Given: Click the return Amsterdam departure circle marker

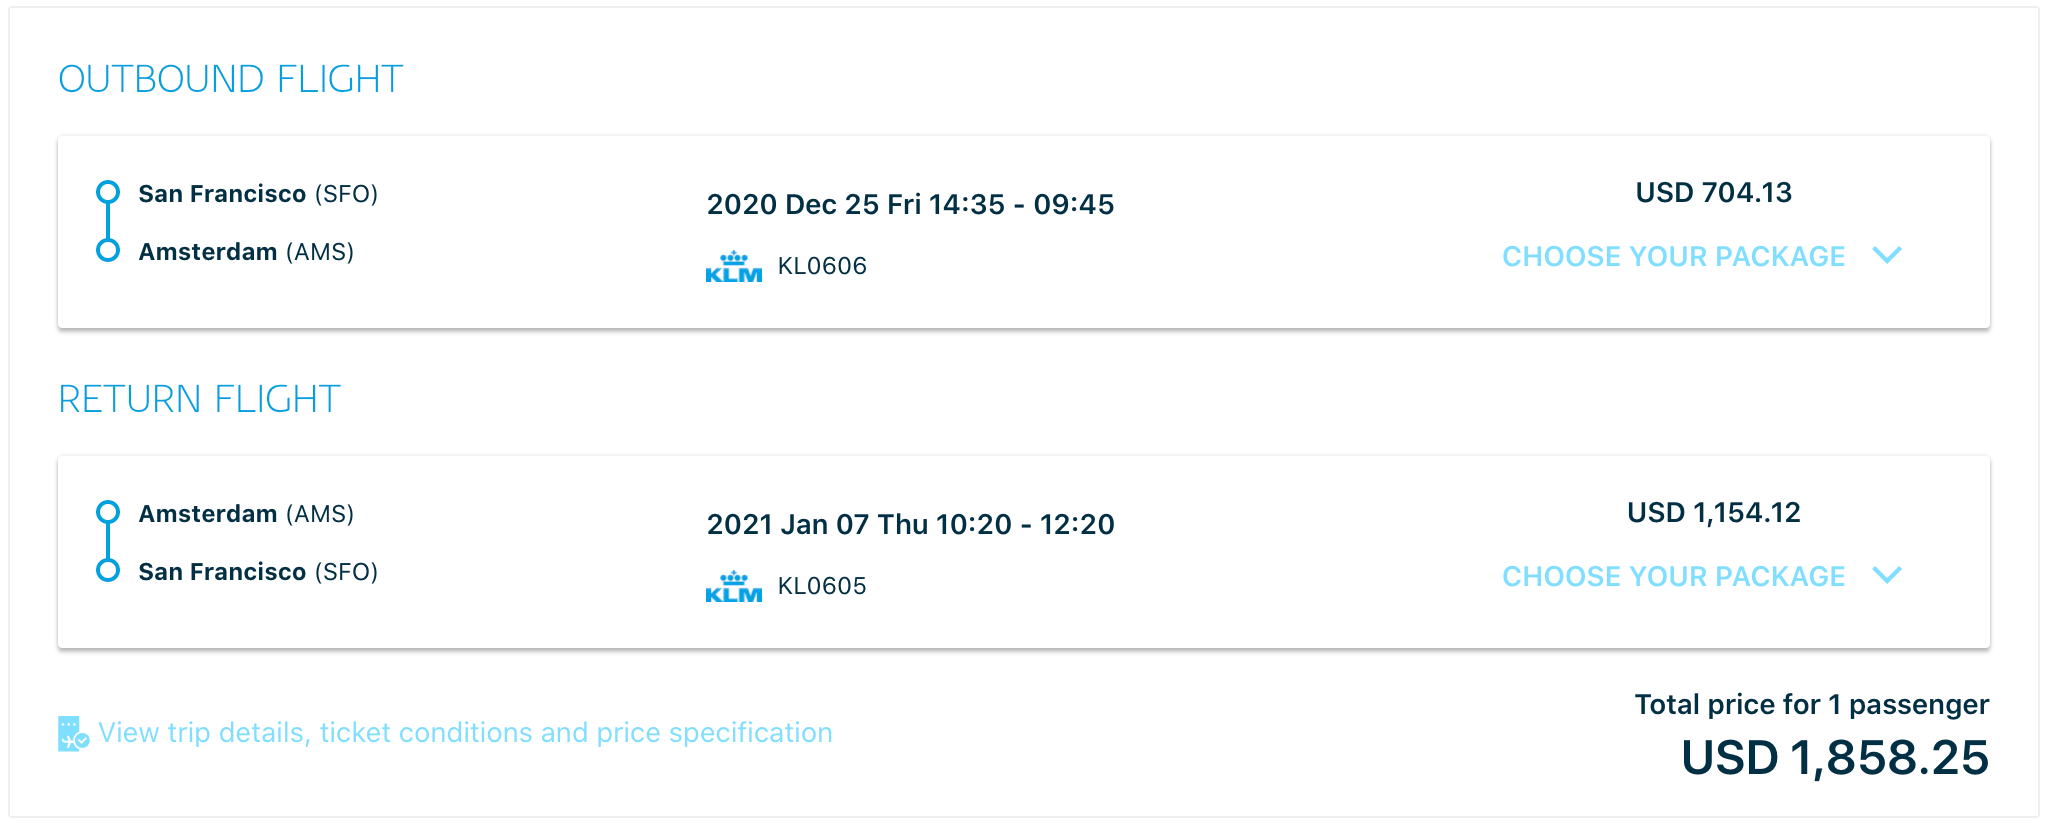Looking at the screenshot, I should point(108,513).
